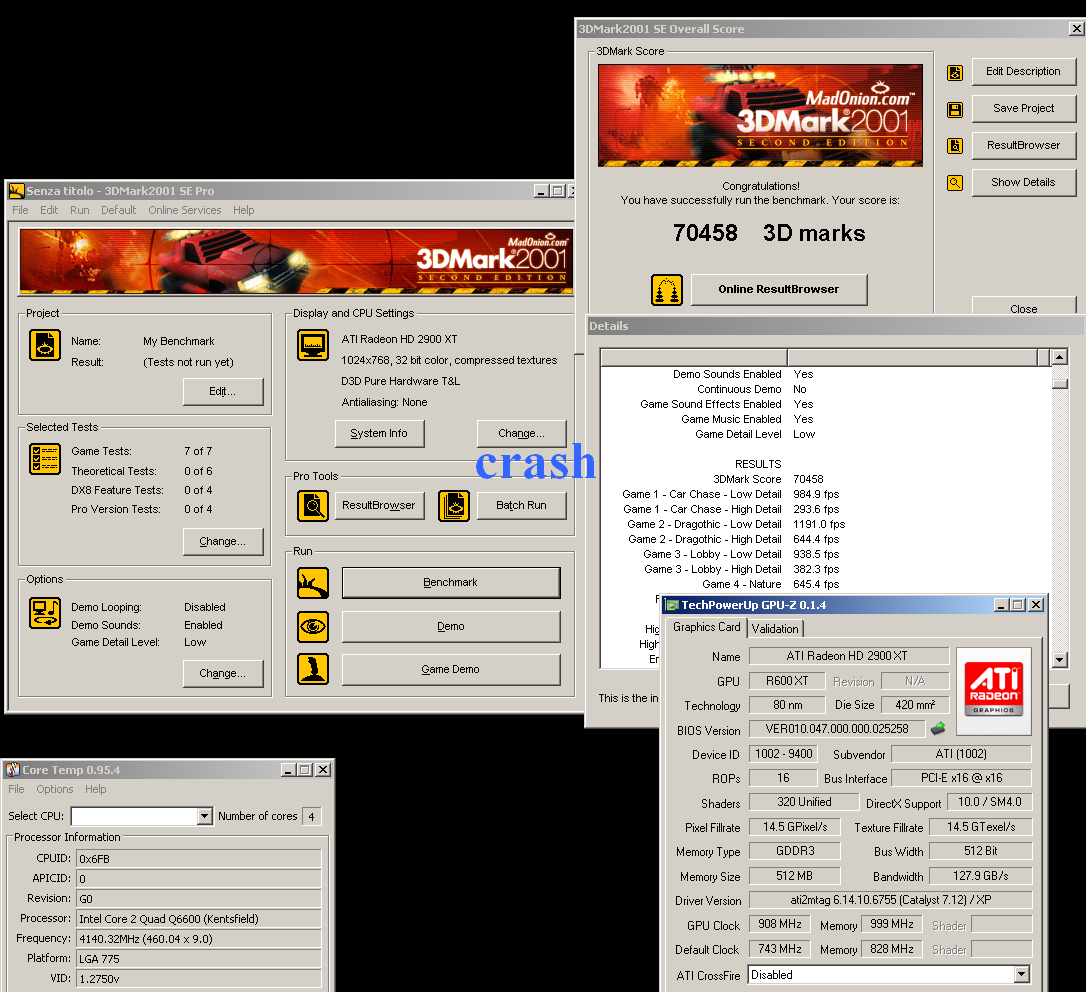This screenshot has height=992, width=1086.
Task: Click the Edit Description button
Action: [x=1024, y=71]
